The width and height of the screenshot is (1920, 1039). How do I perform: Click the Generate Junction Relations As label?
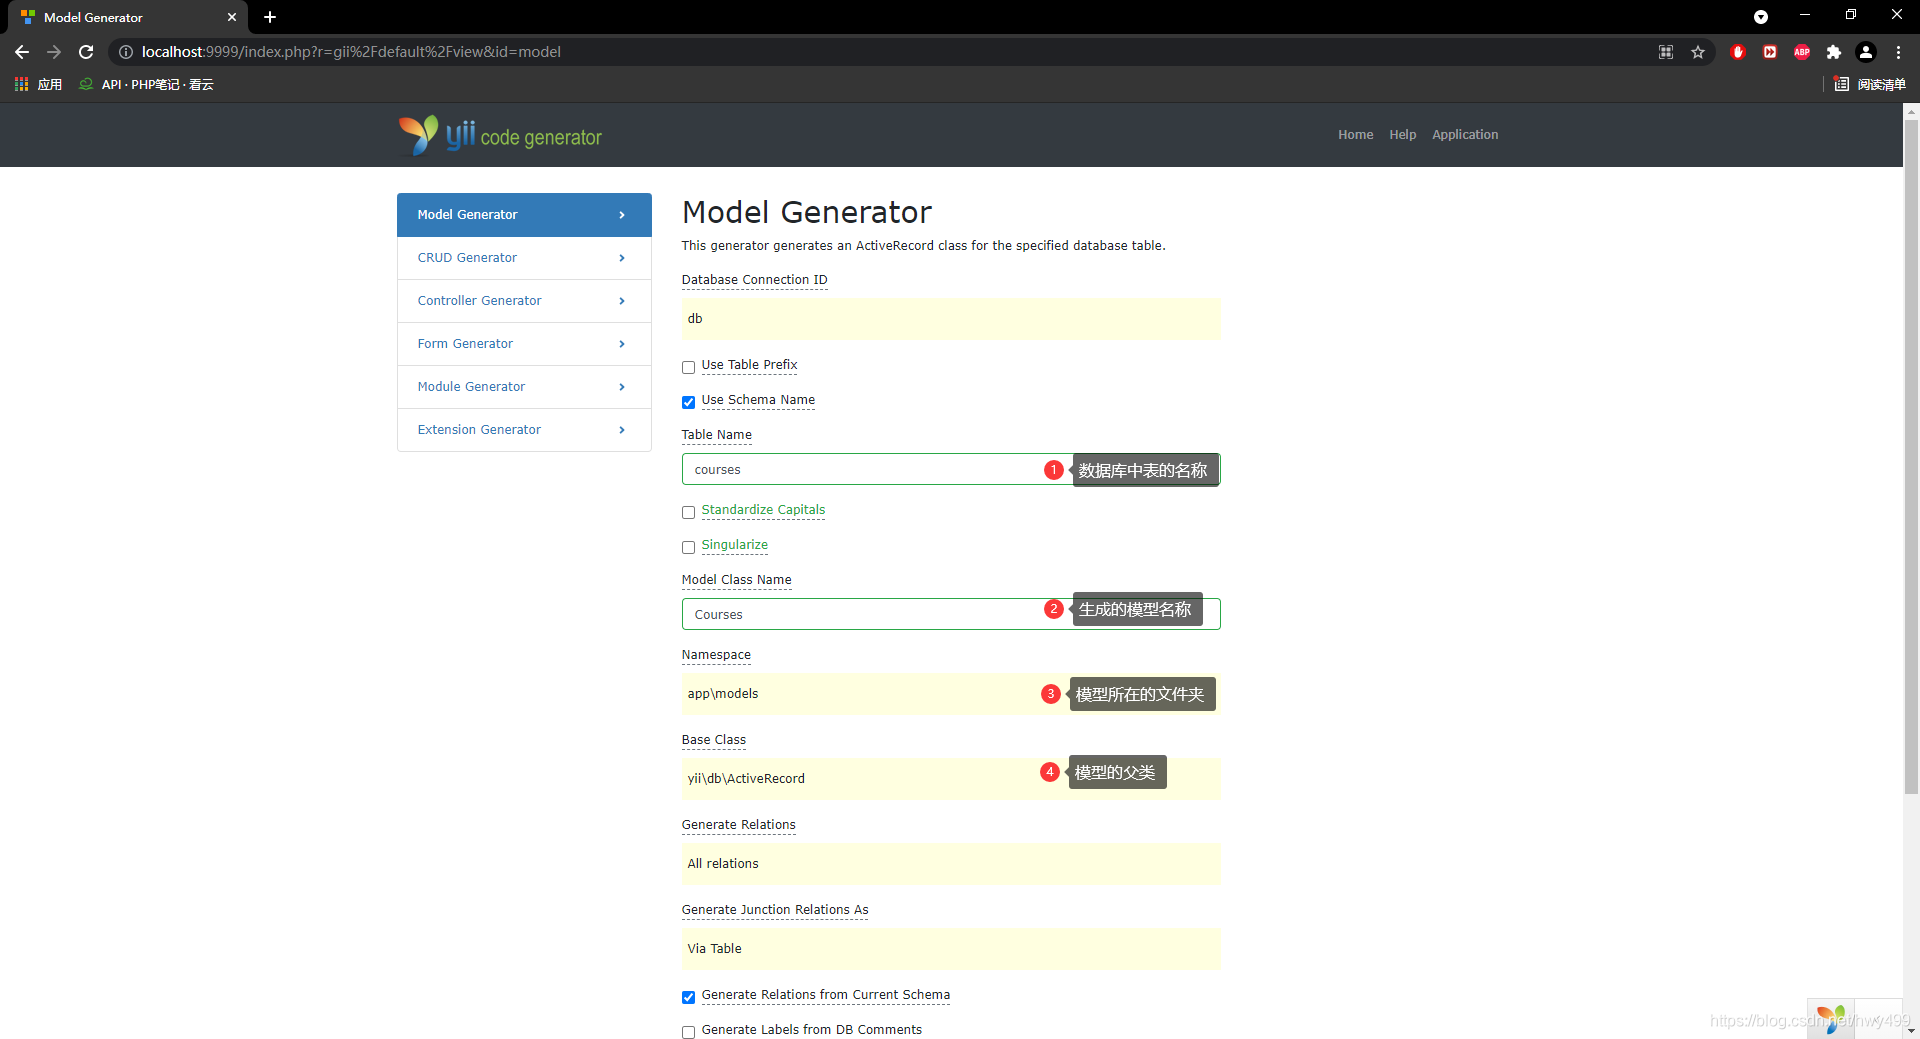point(775,910)
